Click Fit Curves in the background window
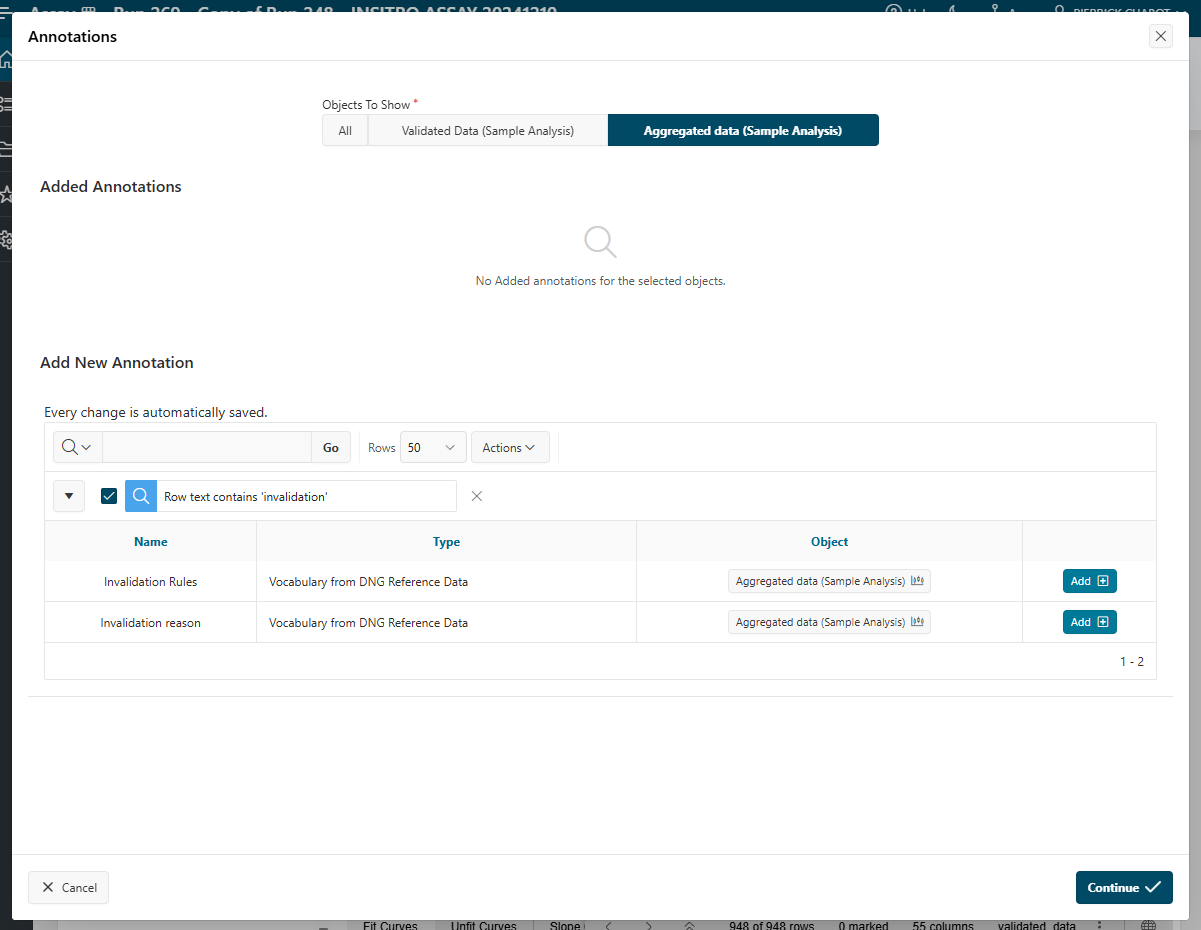Screen dimensions: 1201x930 coord(390,925)
